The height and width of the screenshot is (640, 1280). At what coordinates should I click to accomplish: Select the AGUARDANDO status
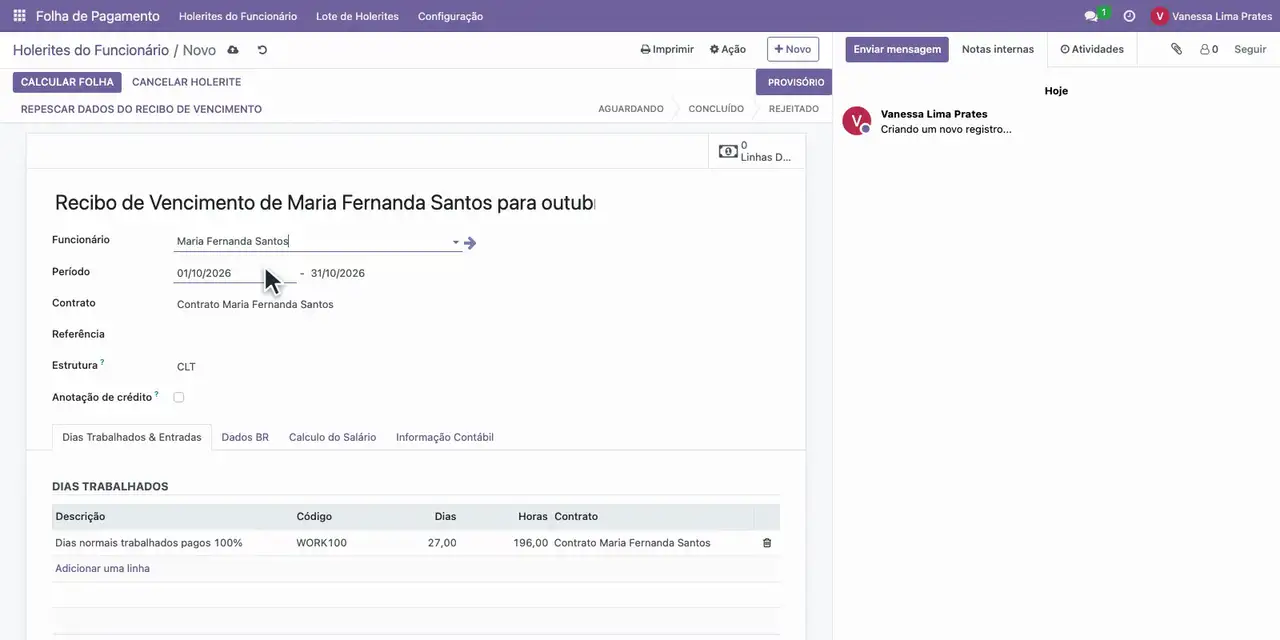point(631,109)
